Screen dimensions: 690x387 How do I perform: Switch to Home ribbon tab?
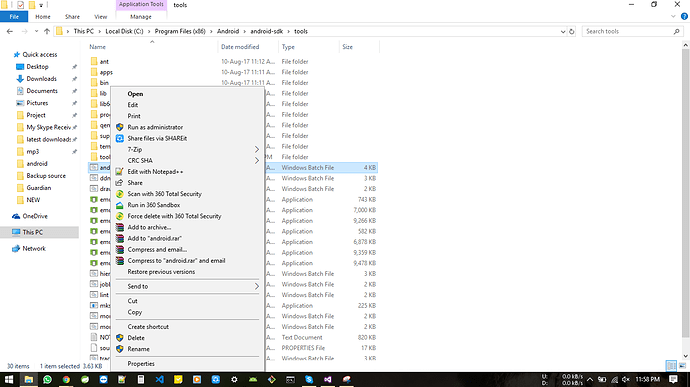(43, 17)
